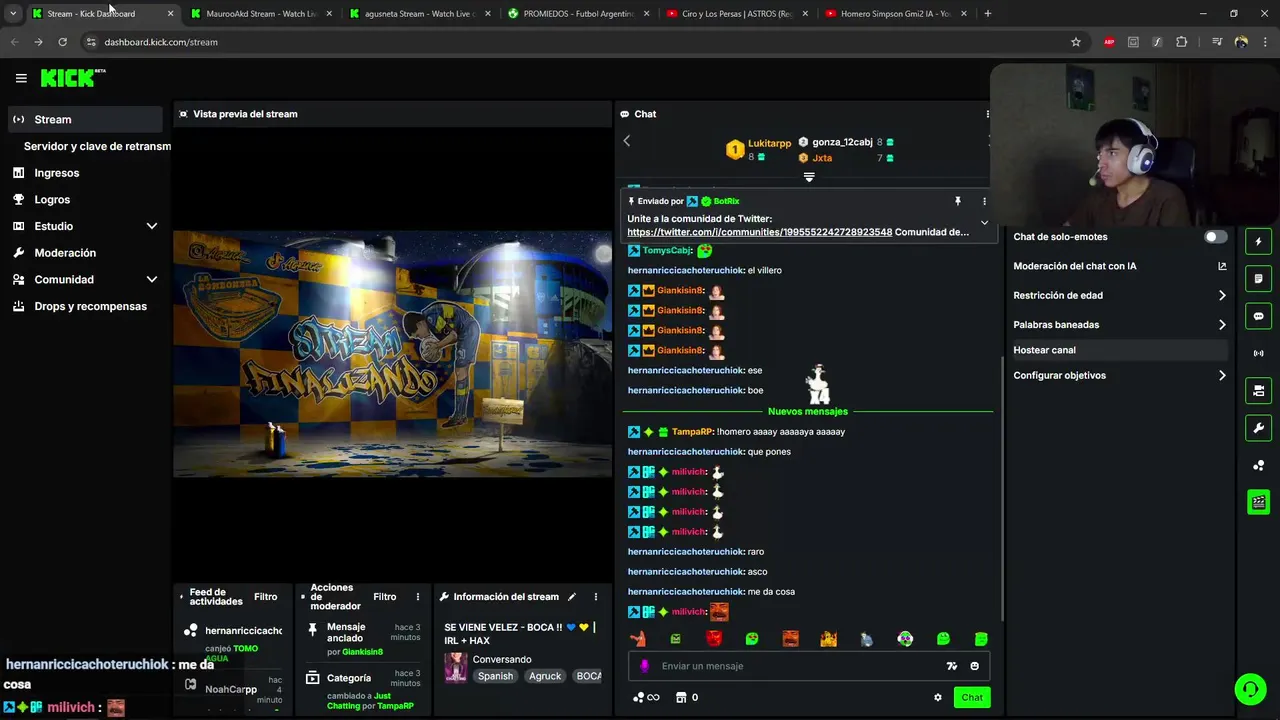Open chat settings gear icon
The image size is (1280, 720).
938,698
